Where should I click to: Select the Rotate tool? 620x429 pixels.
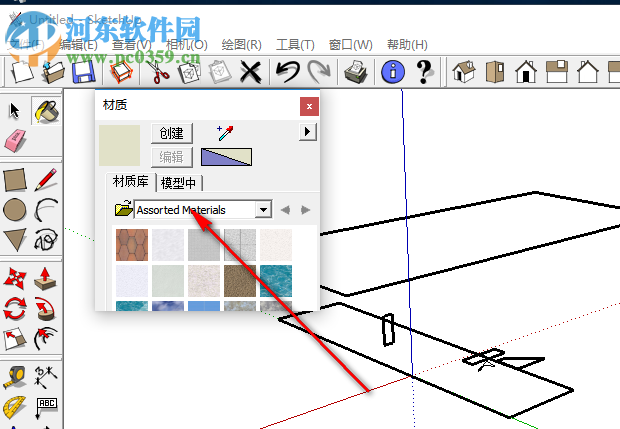[15, 308]
